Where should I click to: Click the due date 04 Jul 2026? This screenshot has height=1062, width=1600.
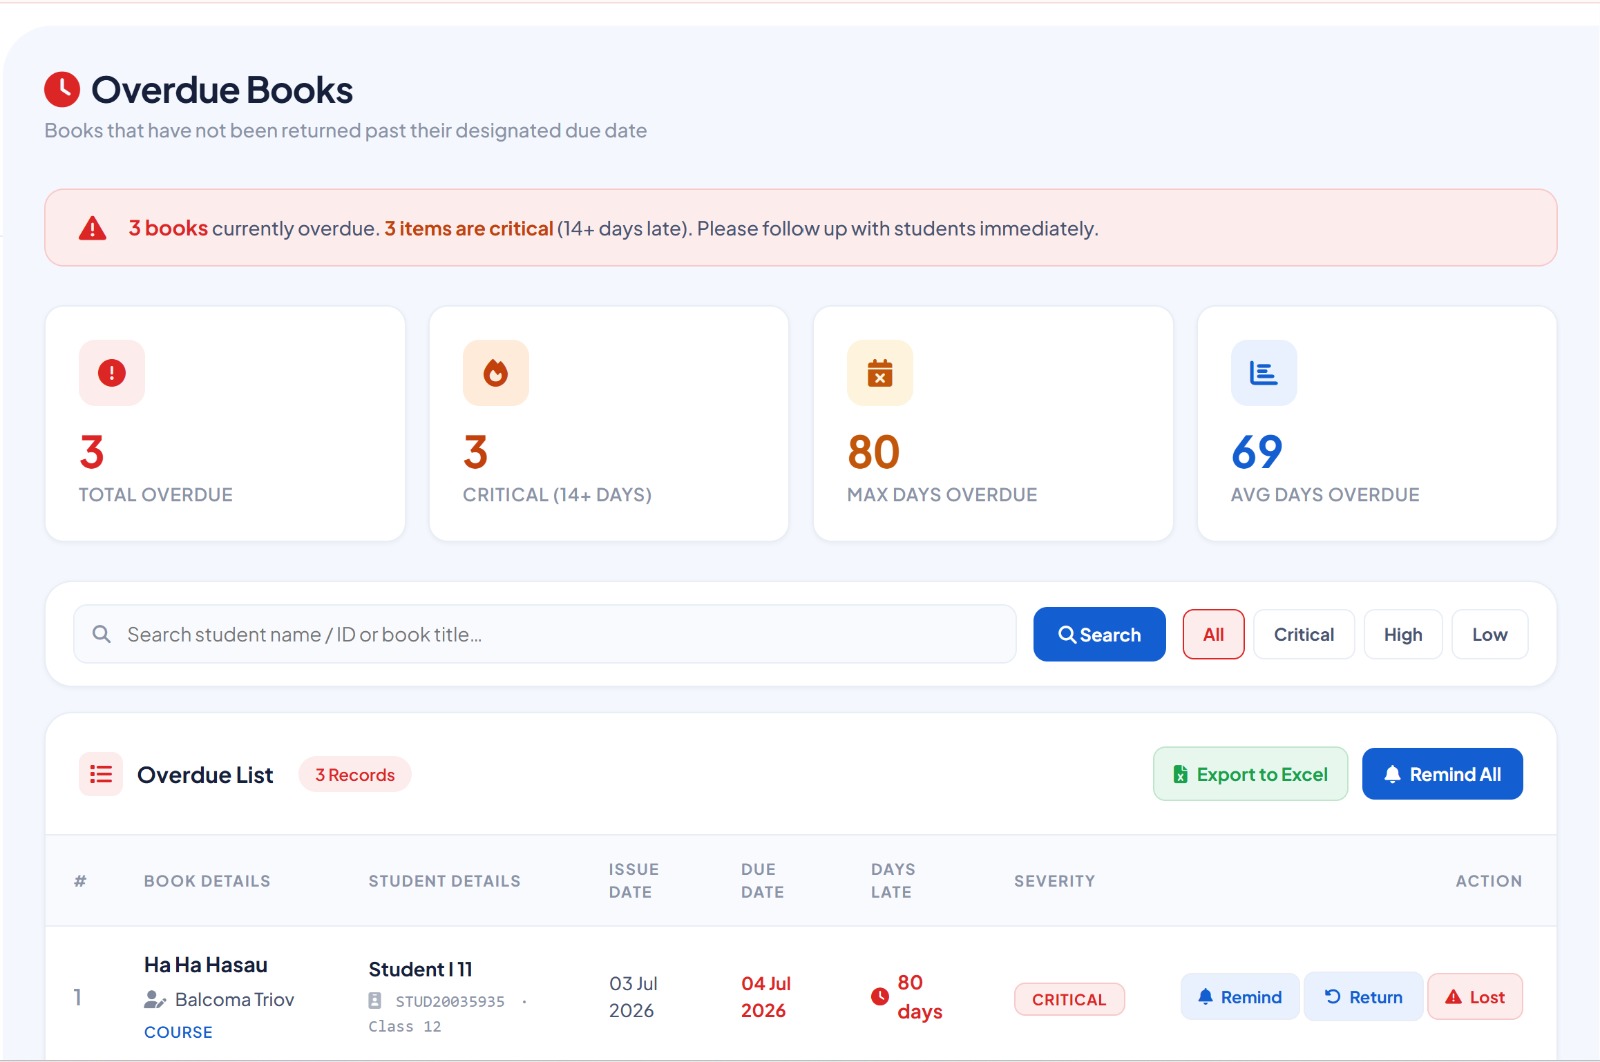point(766,997)
